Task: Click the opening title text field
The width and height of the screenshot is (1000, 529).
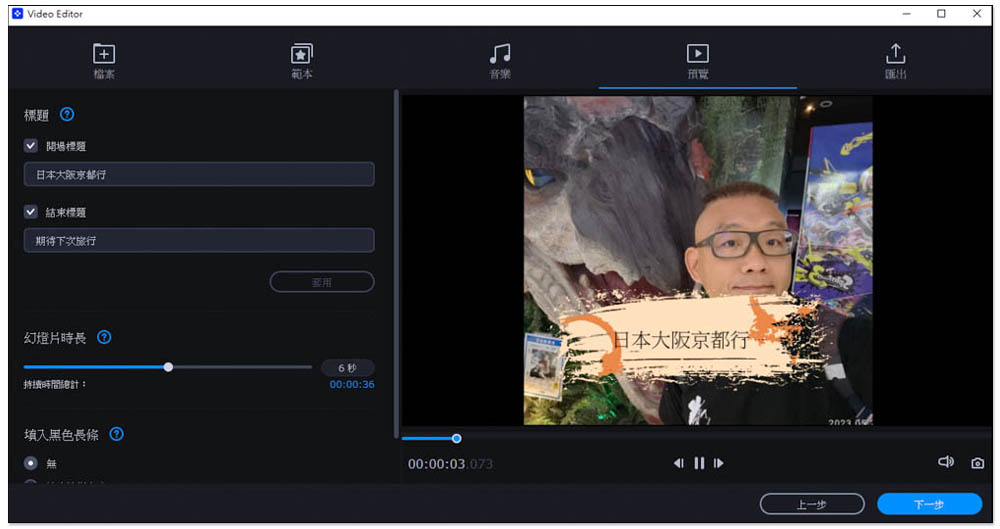Action: [199, 174]
